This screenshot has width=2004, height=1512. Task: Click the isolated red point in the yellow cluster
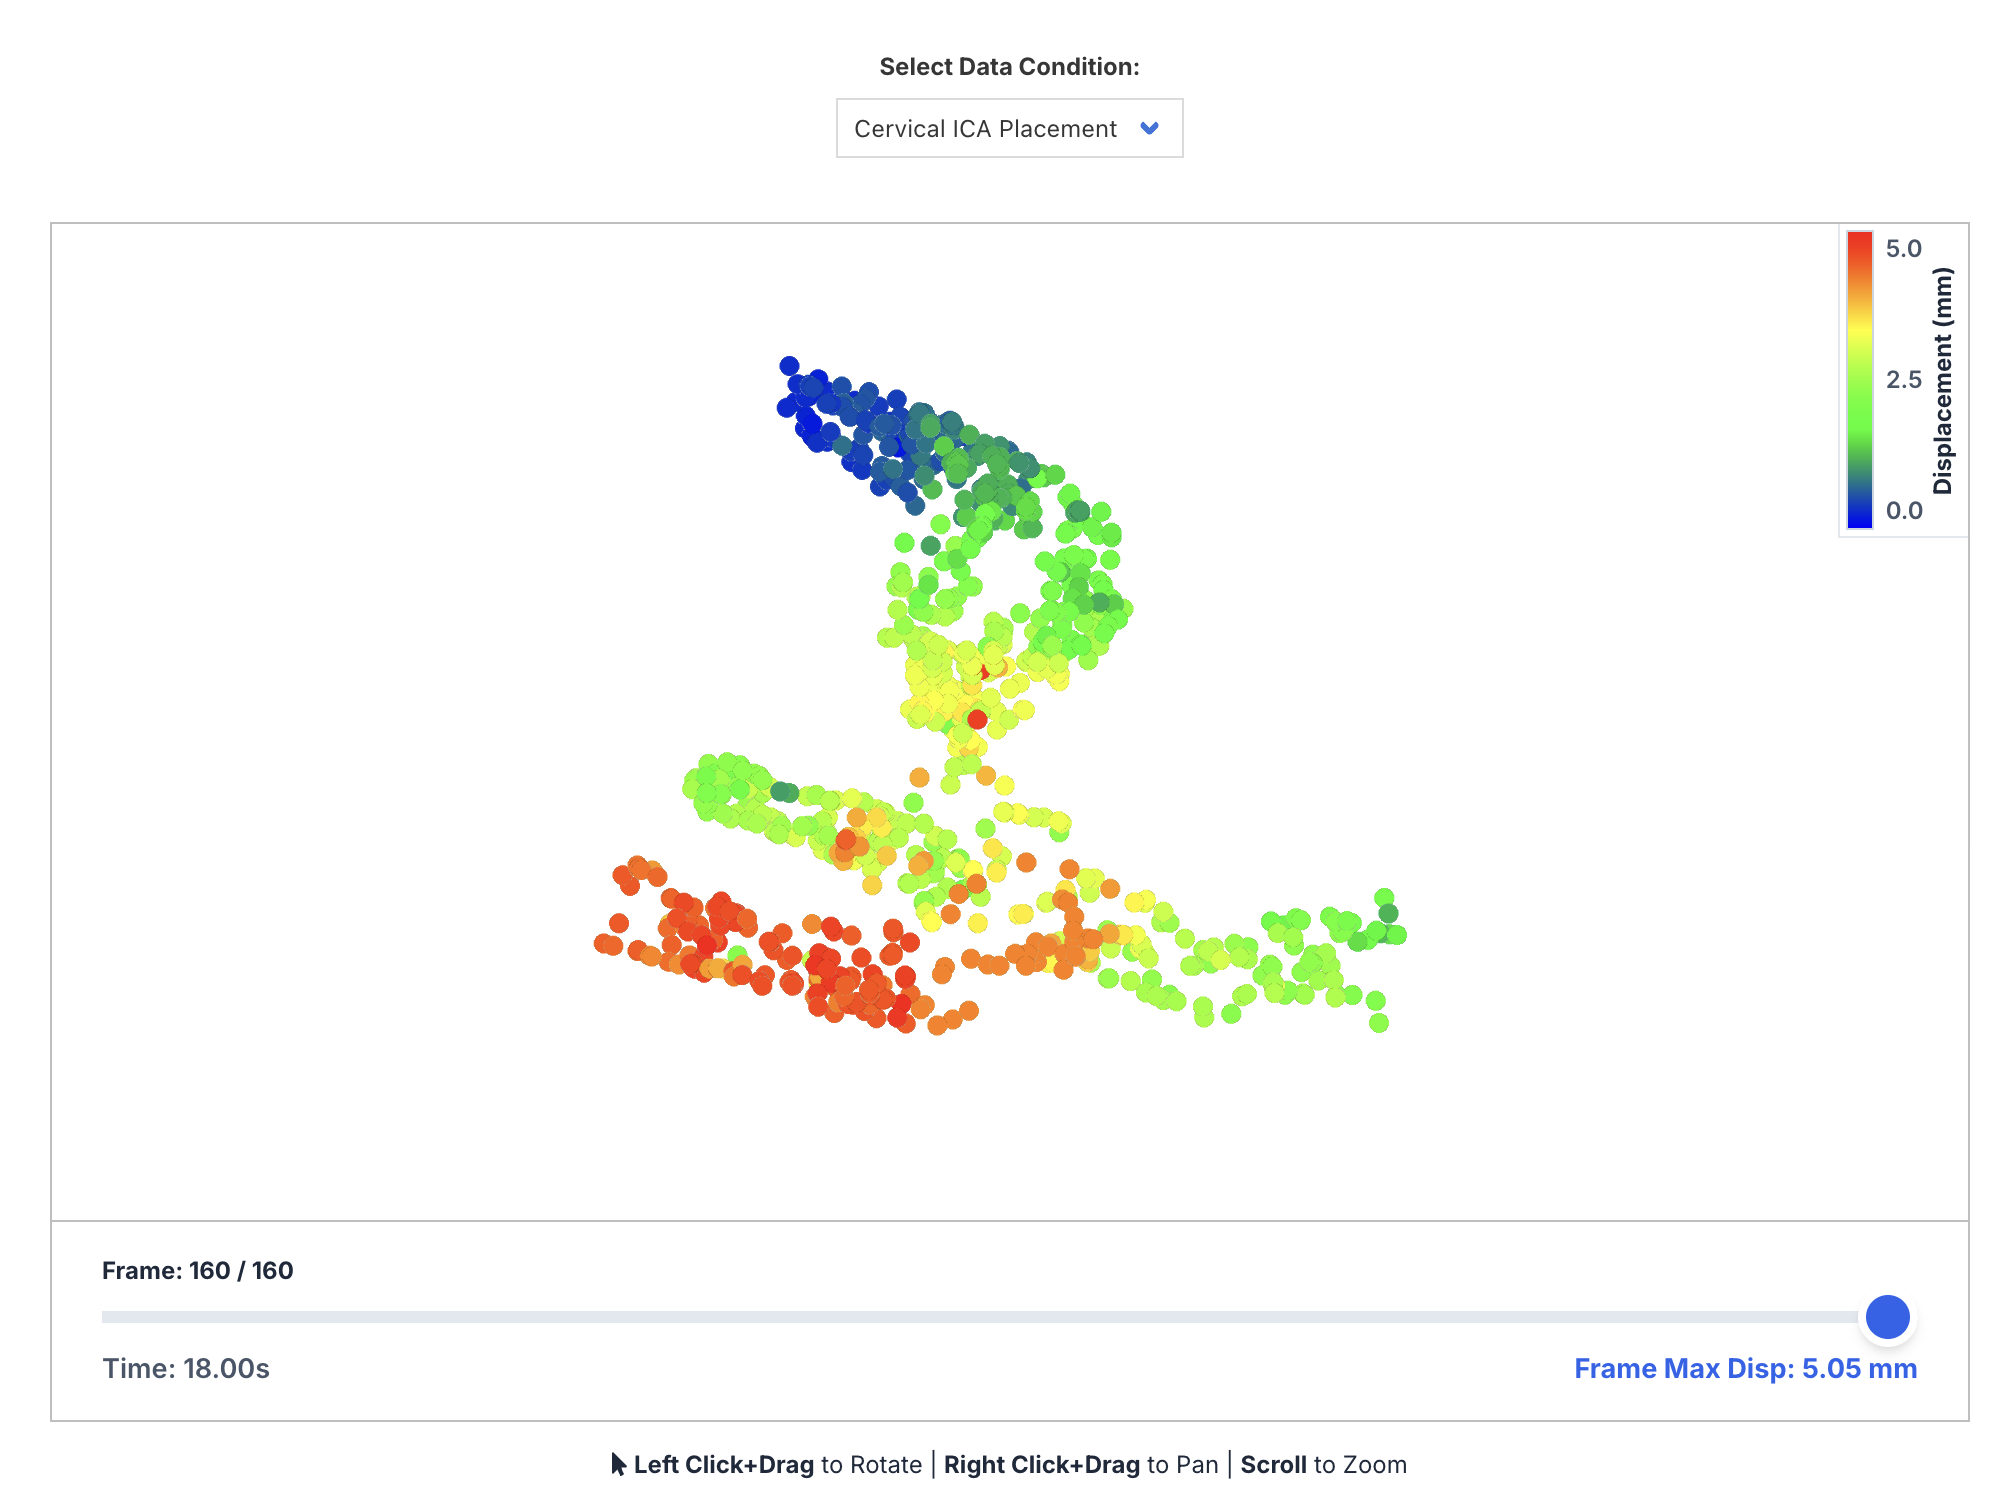(977, 719)
